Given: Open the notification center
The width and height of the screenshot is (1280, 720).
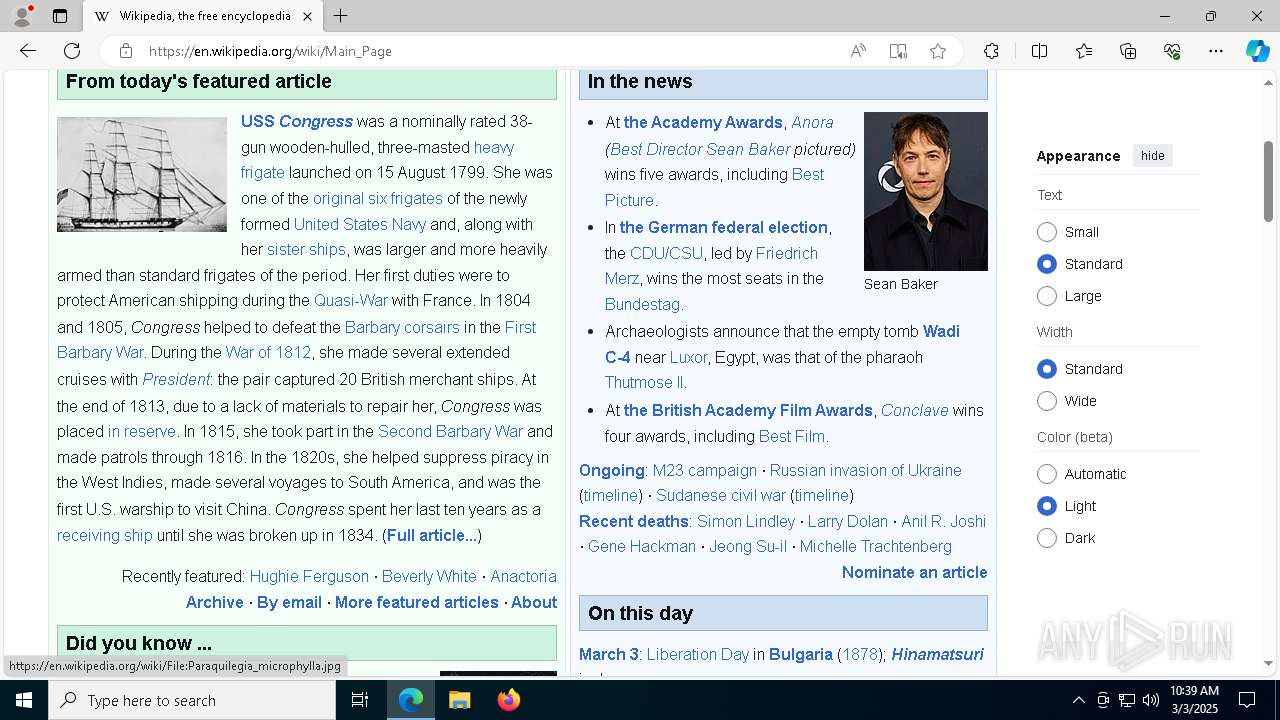Looking at the screenshot, I should point(1247,700).
